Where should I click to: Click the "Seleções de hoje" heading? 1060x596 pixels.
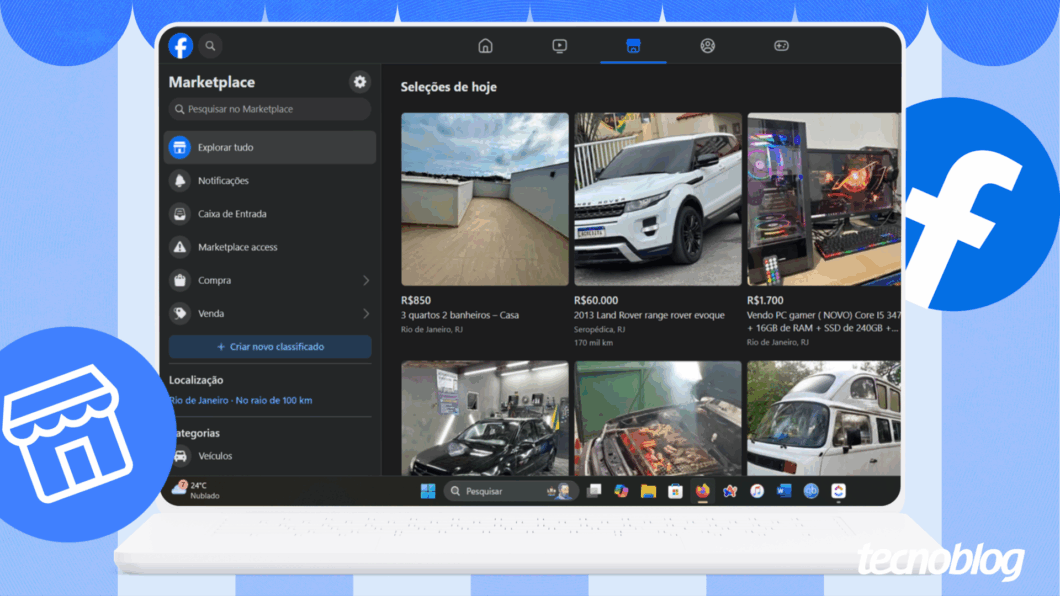coord(448,86)
